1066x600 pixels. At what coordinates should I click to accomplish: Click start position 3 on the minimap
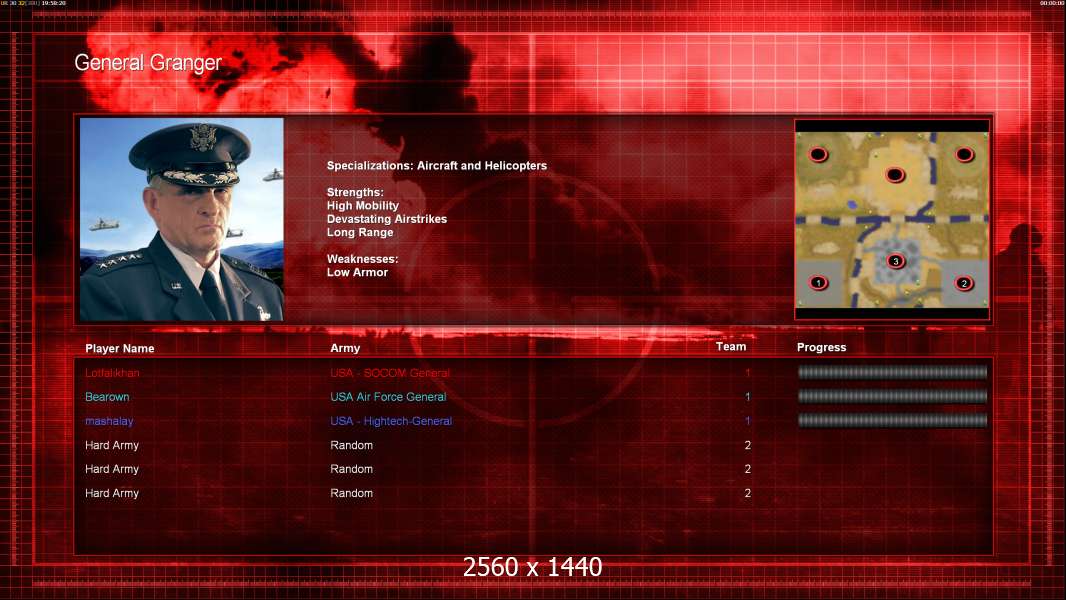click(x=895, y=261)
